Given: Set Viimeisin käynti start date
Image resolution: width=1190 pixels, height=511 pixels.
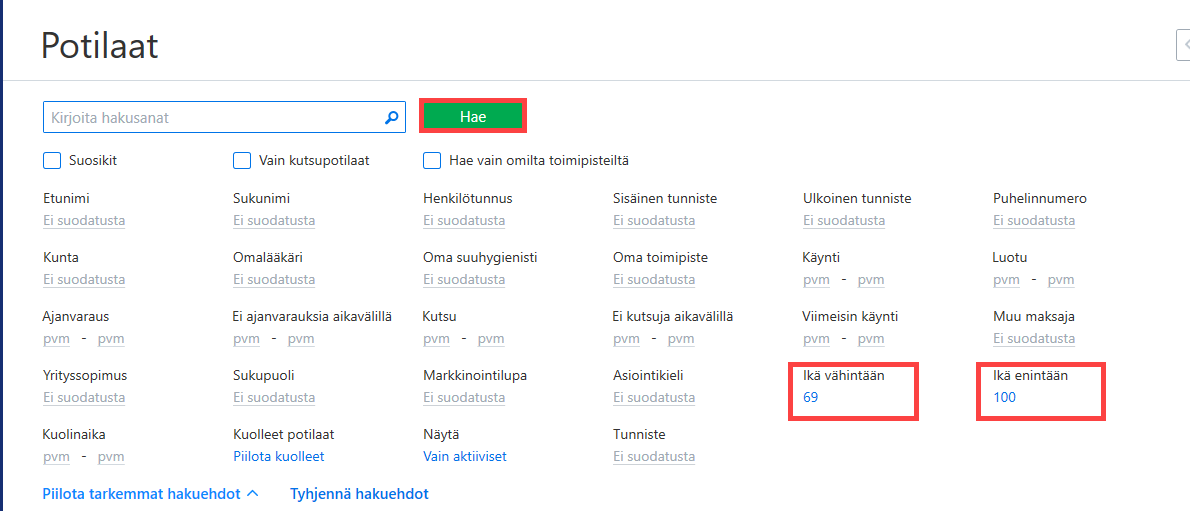Looking at the screenshot, I should tap(816, 339).
